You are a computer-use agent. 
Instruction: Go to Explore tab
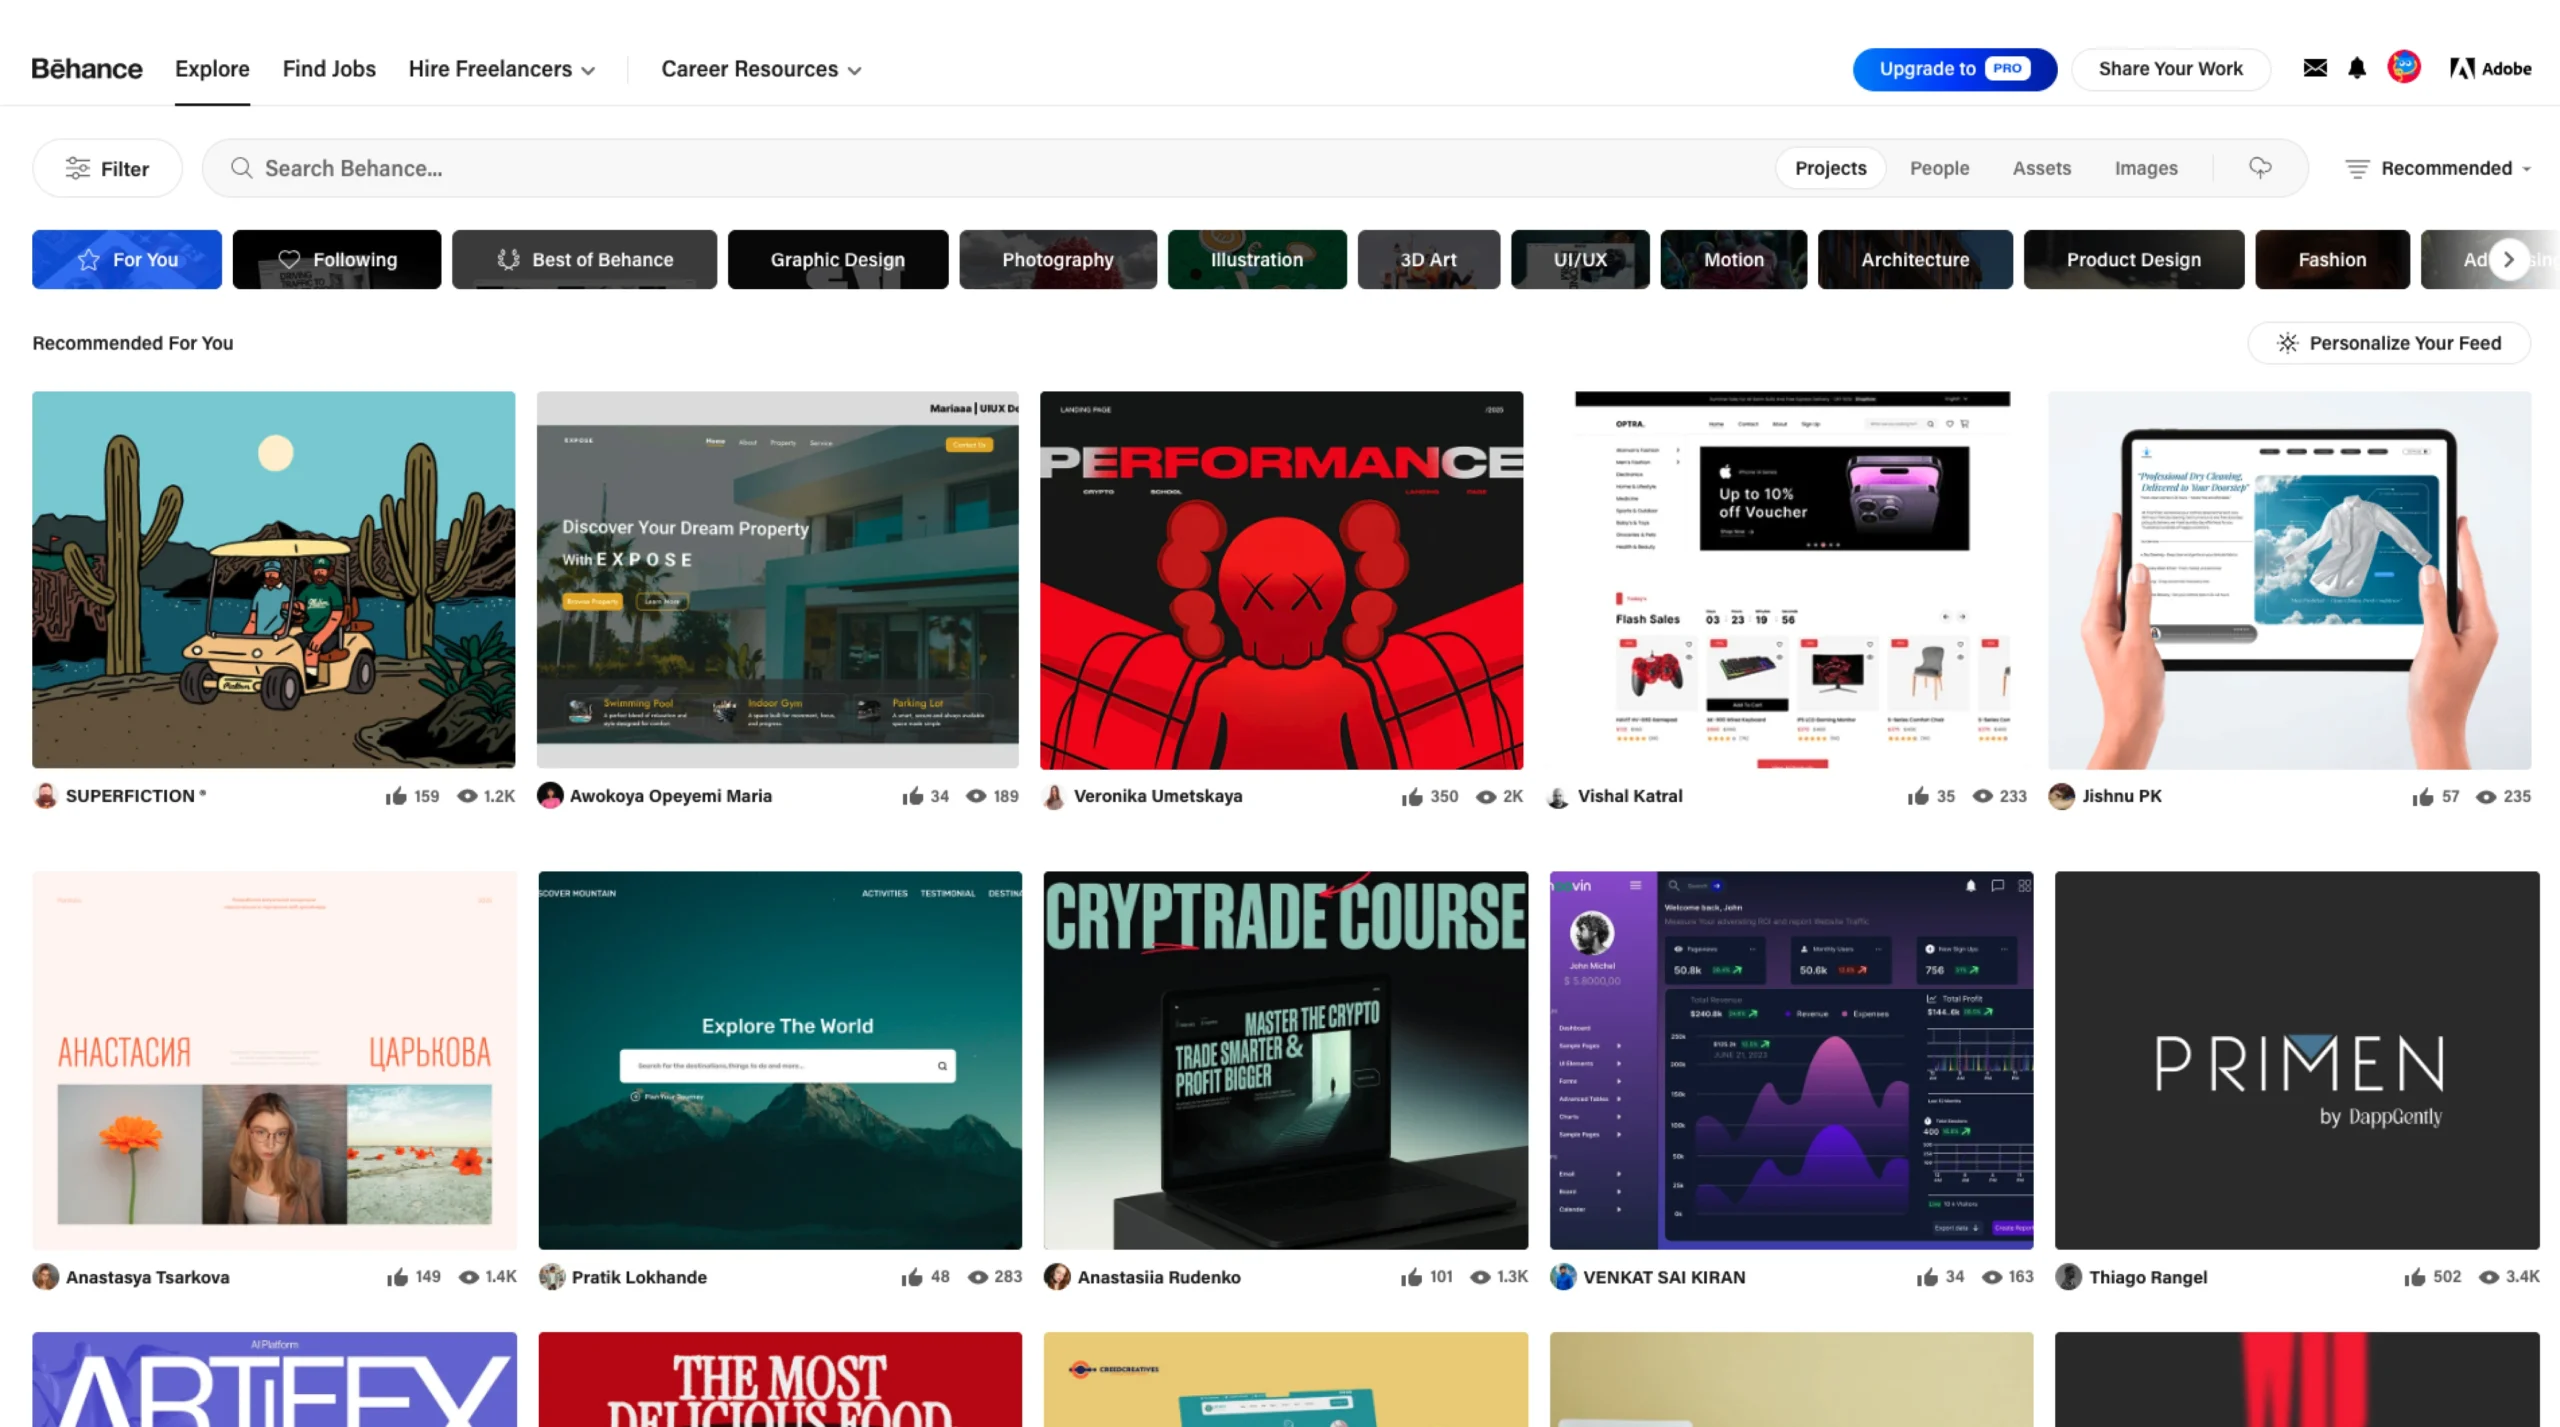[212, 69]
